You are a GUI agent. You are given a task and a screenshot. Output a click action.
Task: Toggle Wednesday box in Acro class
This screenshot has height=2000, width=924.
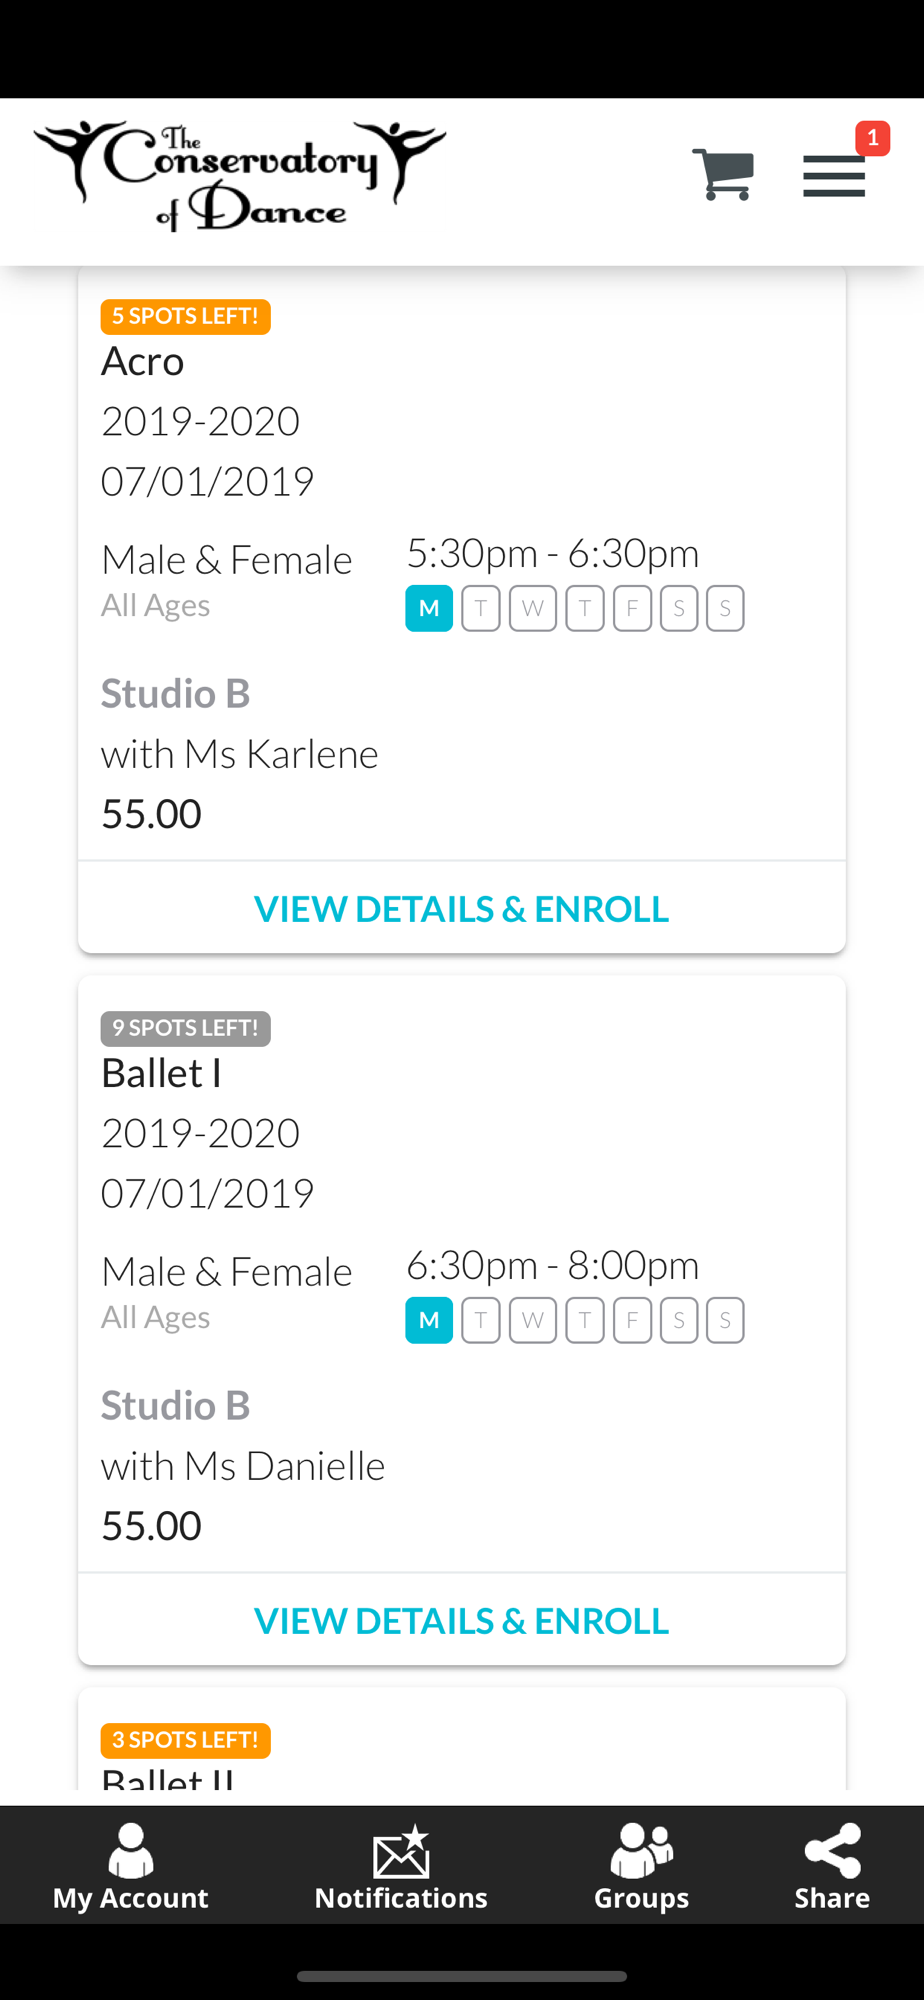[533, 608]
